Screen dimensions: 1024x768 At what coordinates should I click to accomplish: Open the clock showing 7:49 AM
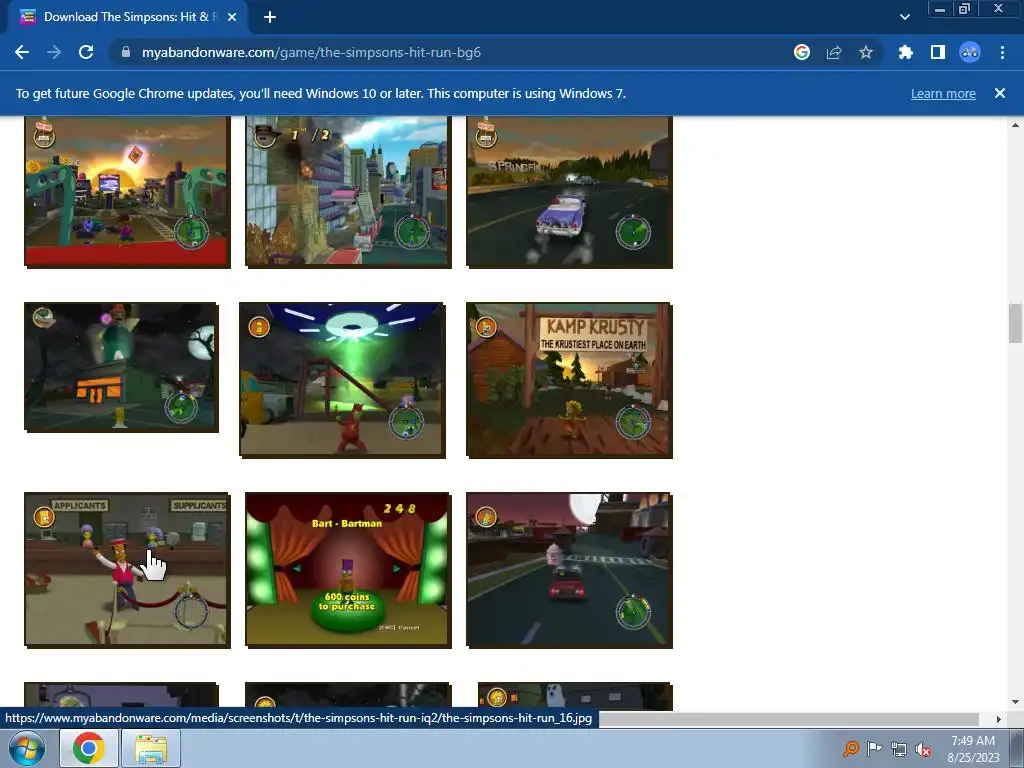point(973,748)
